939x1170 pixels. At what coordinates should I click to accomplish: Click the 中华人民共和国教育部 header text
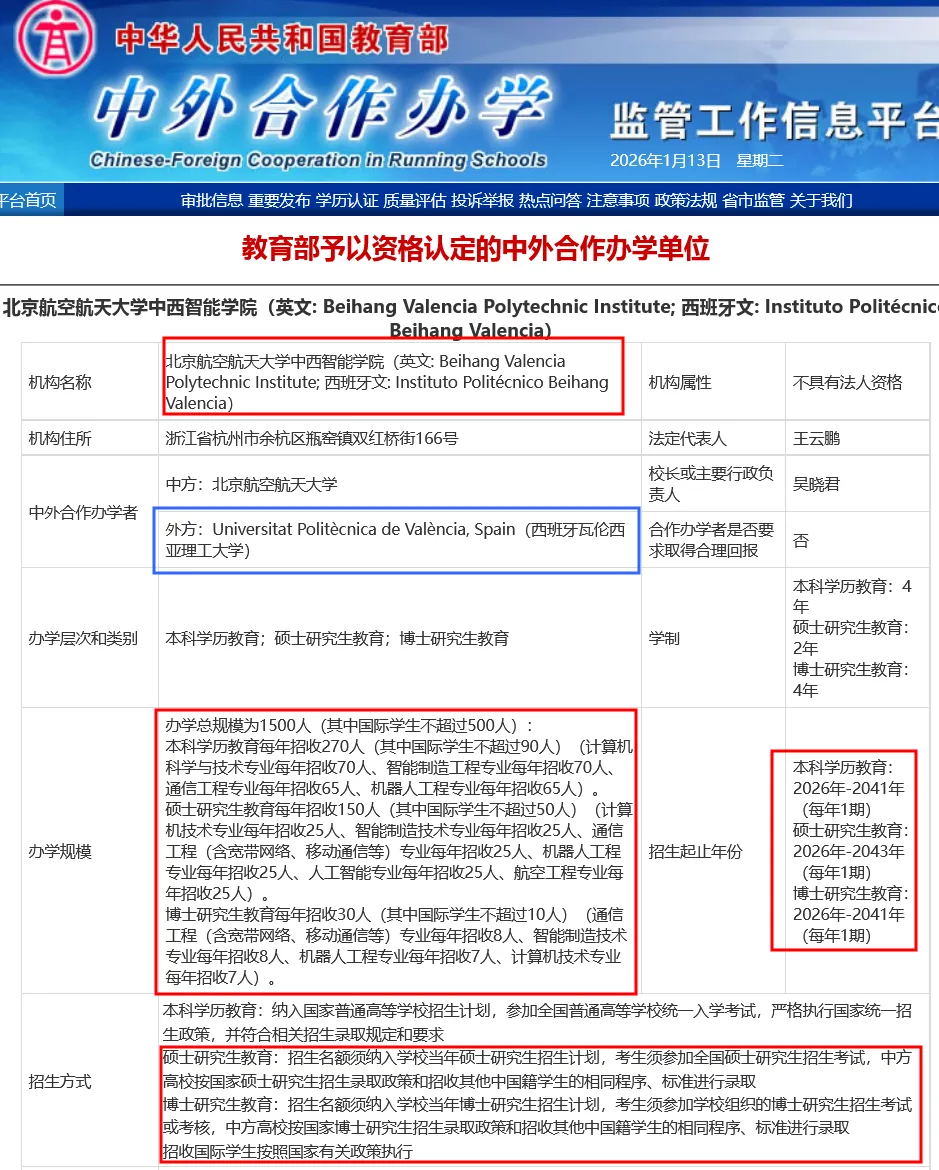pyautogui.click(x=281, y=39)
